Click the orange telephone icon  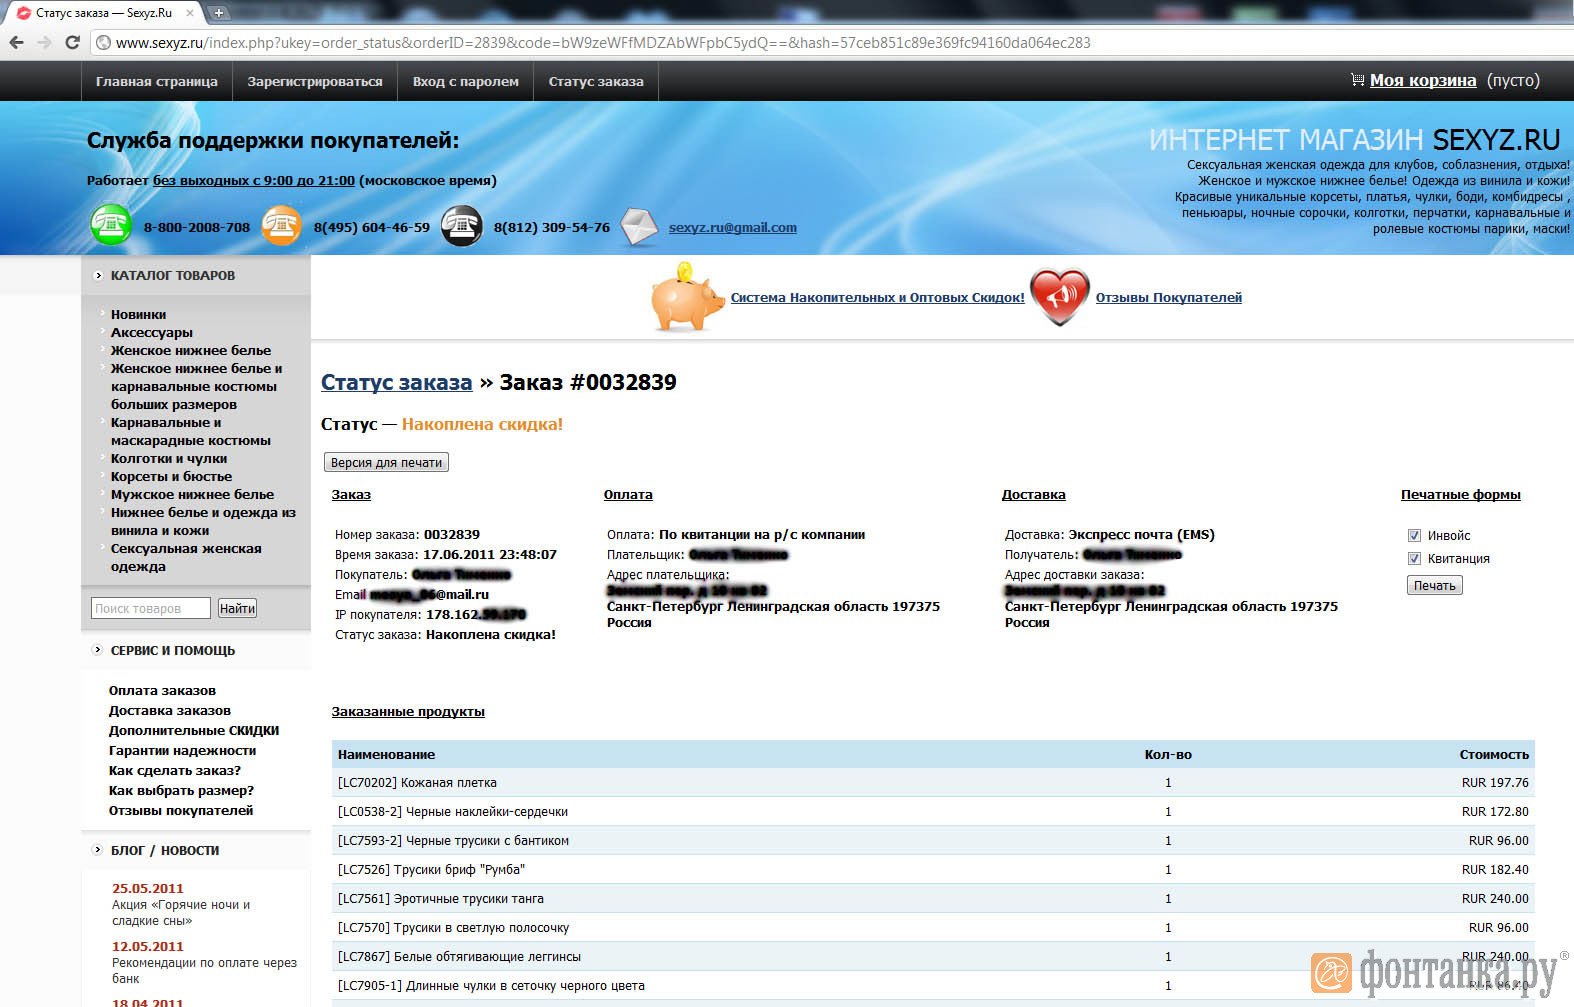tap(281, 224)
